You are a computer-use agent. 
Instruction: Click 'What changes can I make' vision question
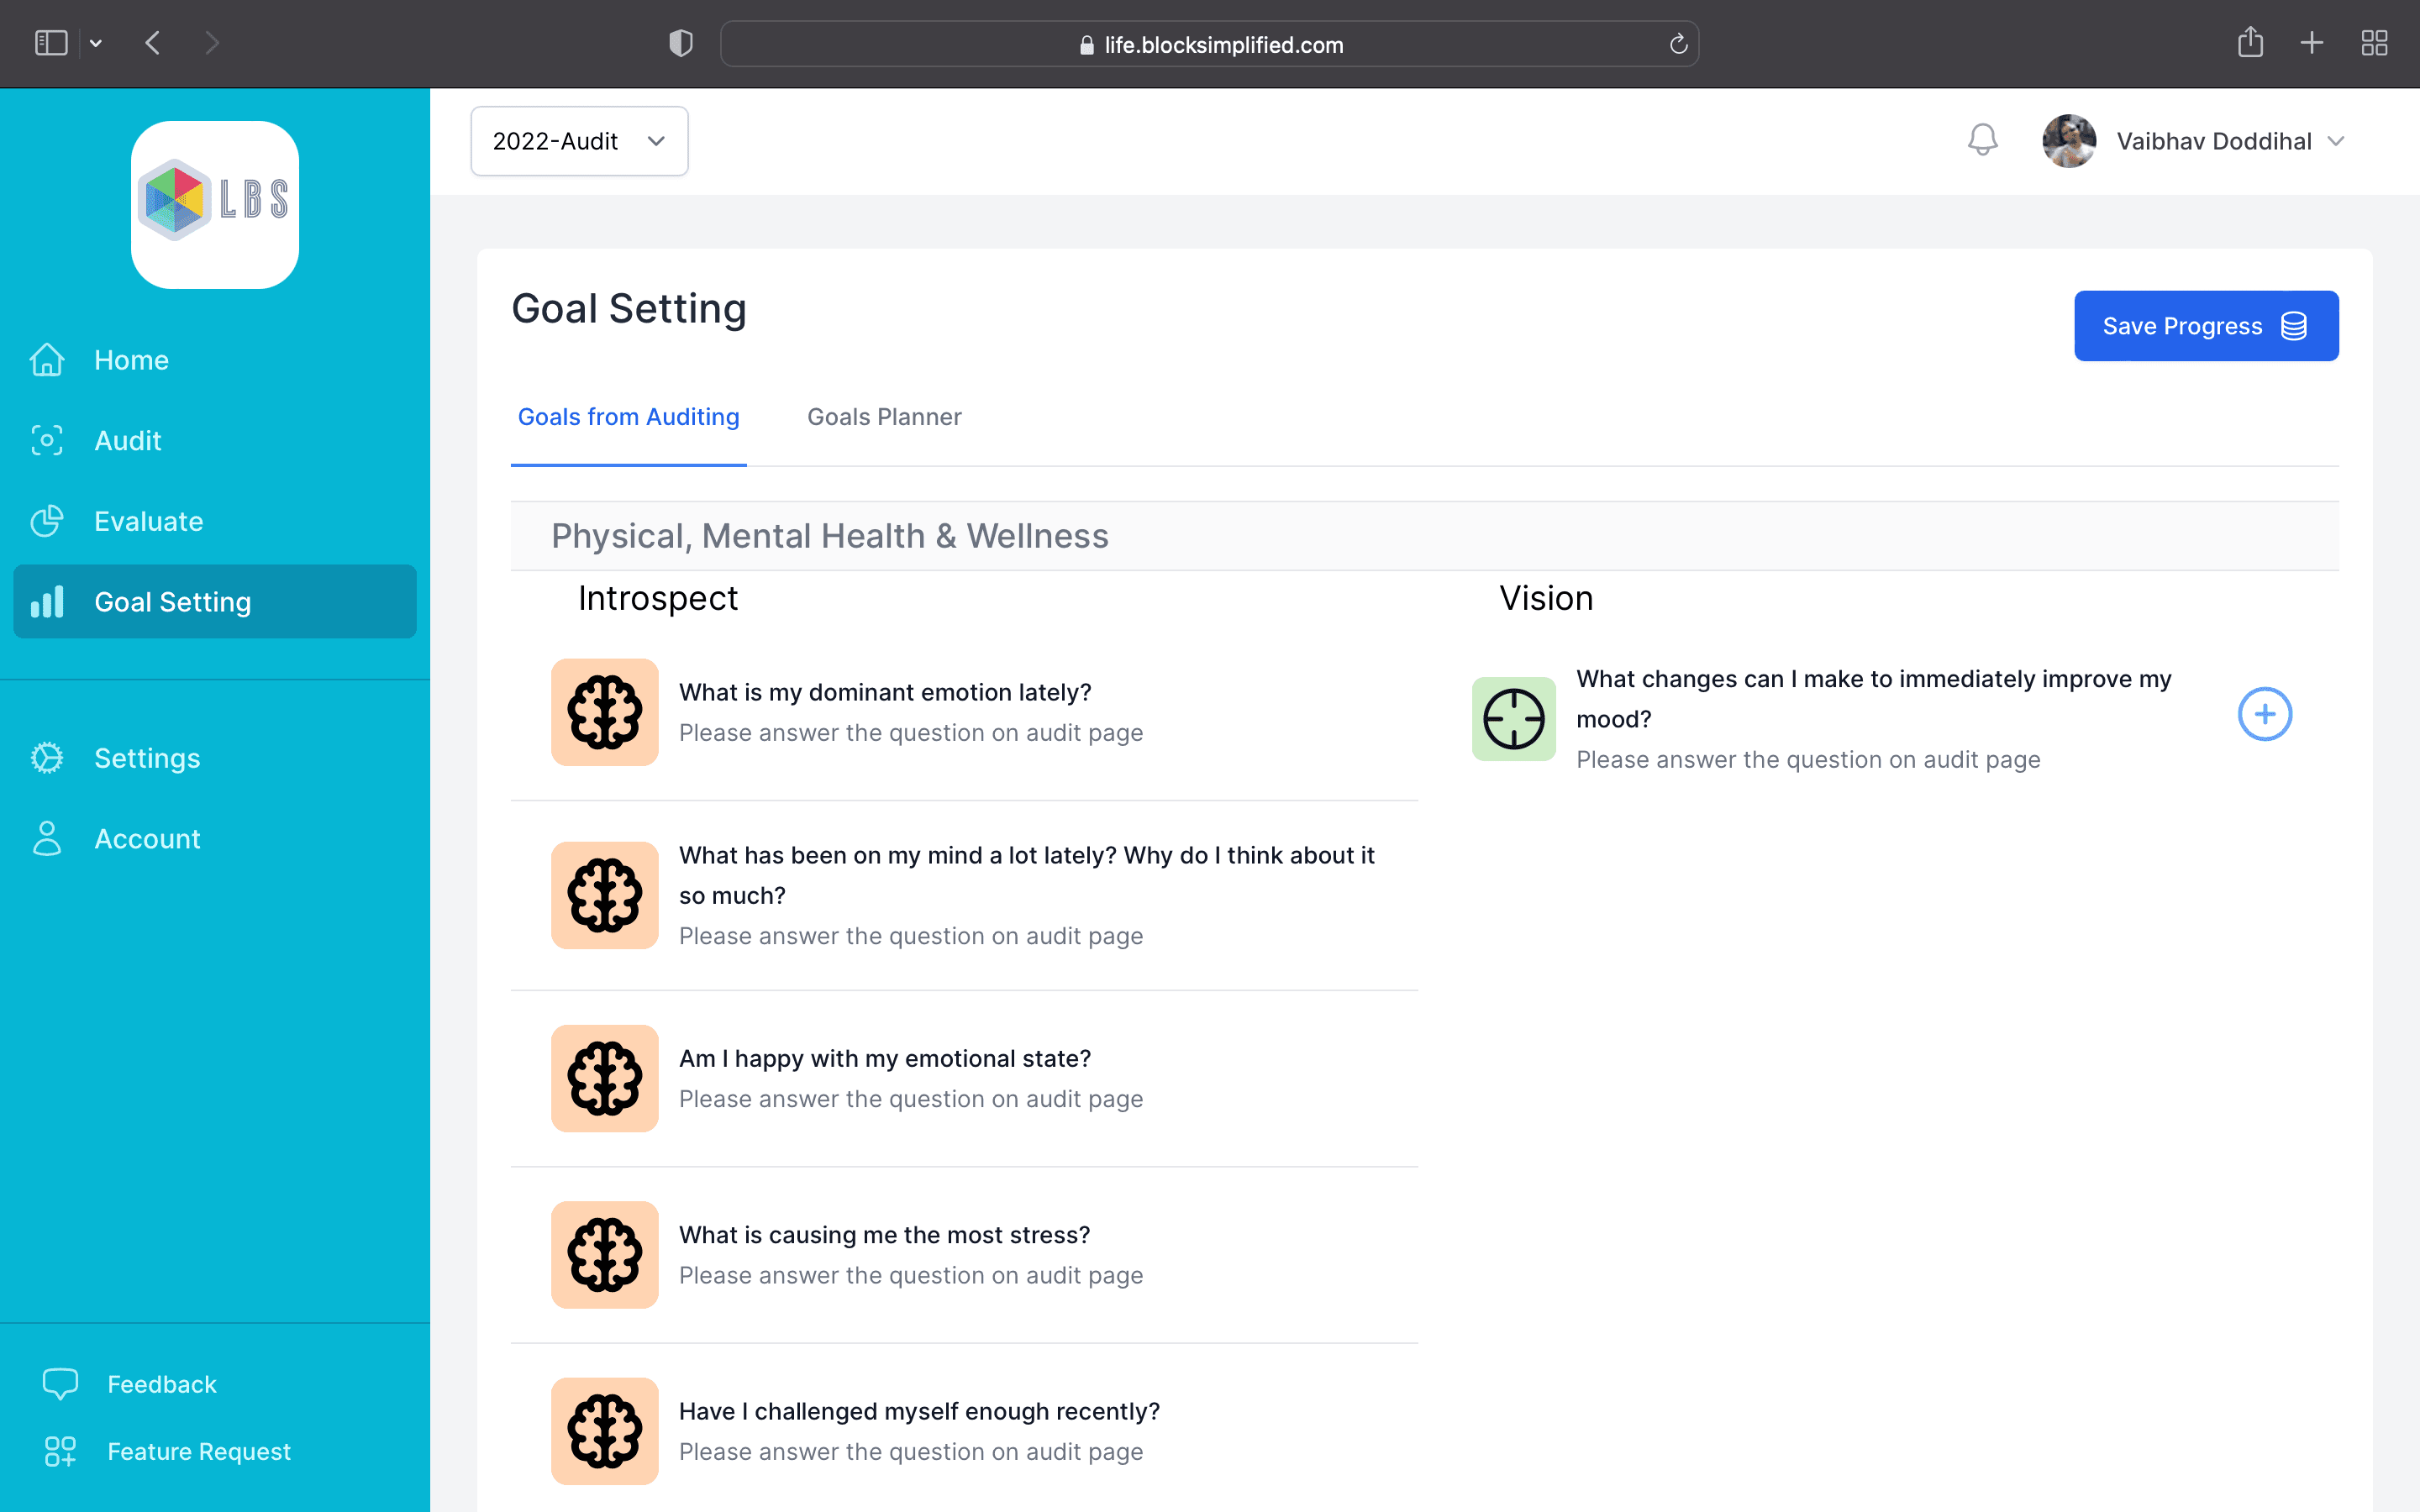(x=1874, y=699)
